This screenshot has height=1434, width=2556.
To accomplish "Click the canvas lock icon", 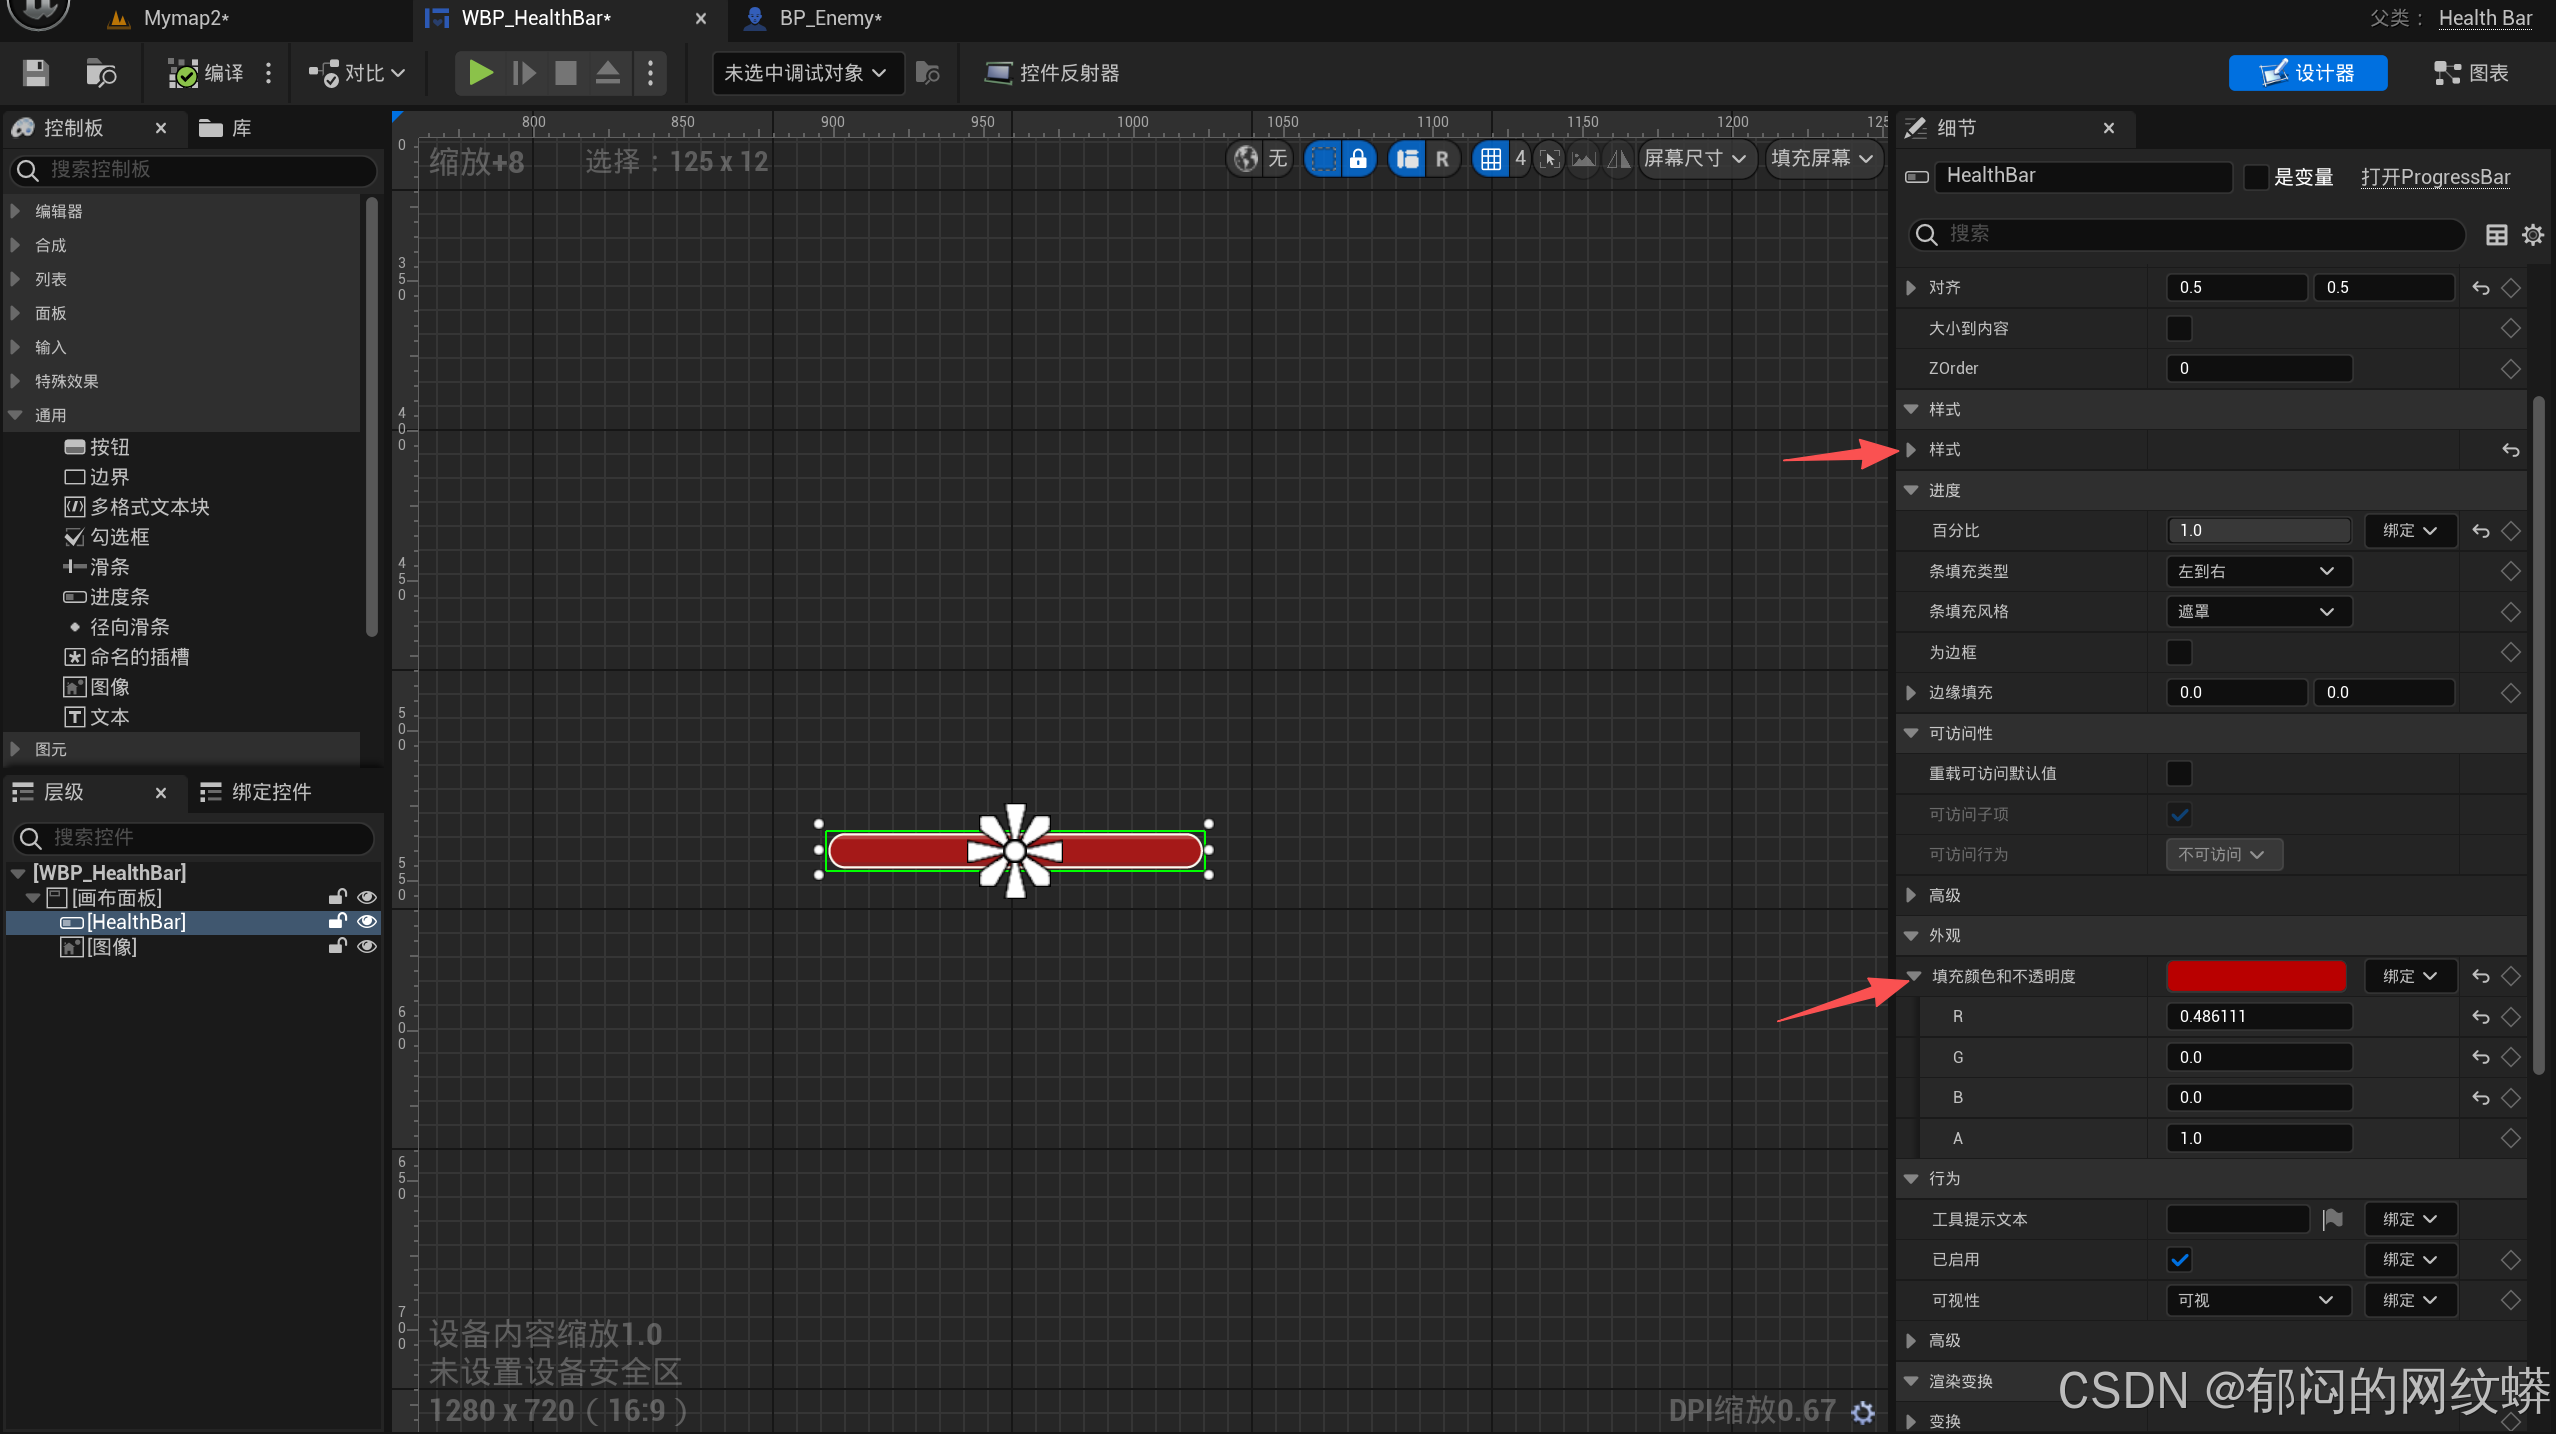I will (1357, 159).
